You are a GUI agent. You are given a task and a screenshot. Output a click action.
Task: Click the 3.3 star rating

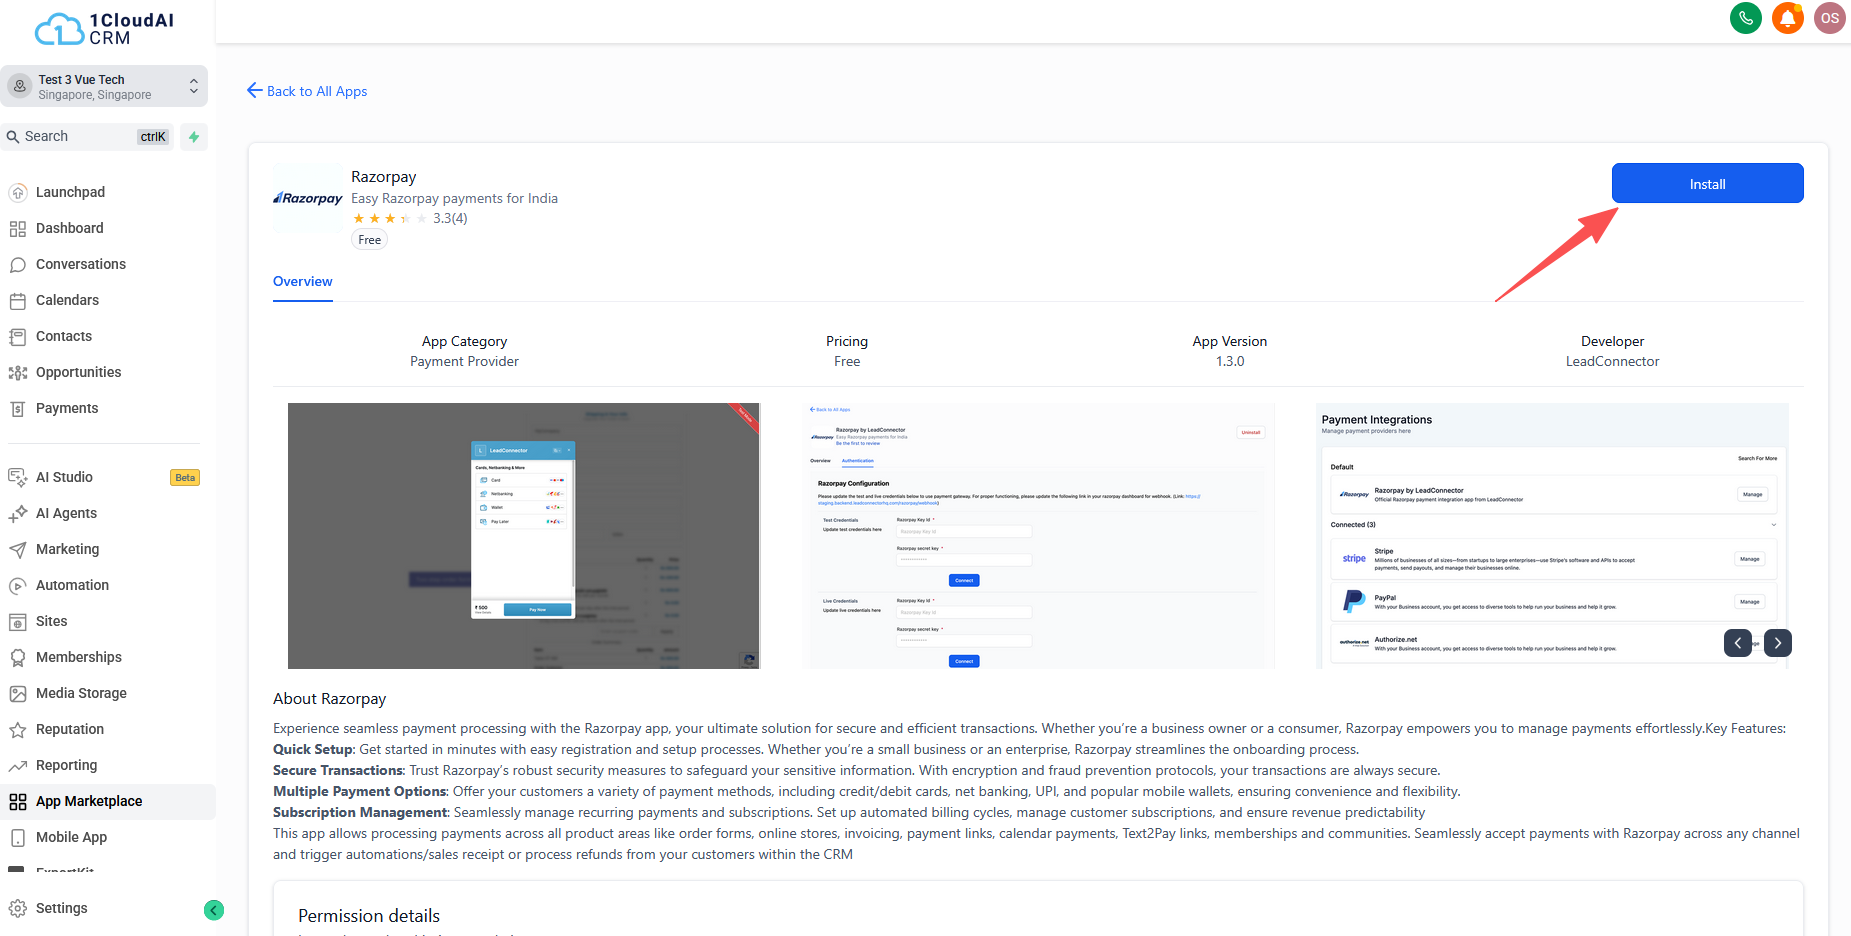pos(410,219)
